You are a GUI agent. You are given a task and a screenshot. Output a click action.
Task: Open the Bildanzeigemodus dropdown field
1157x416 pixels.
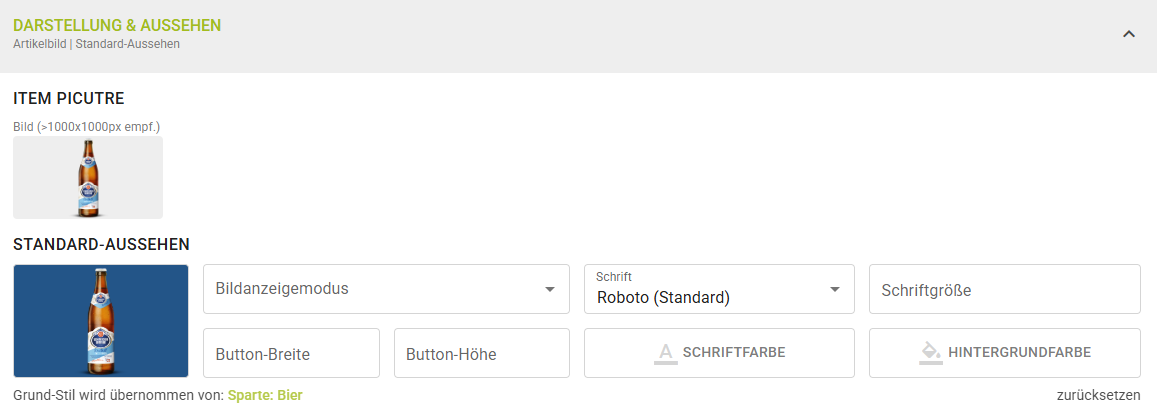click(375, 289)
